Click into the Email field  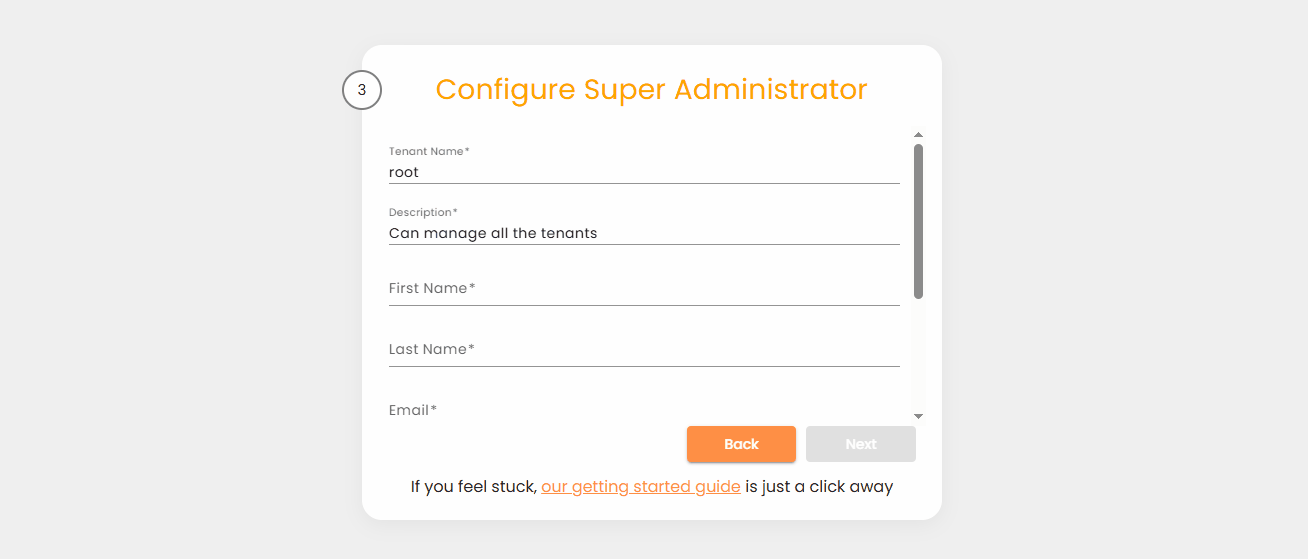point(644,410)
